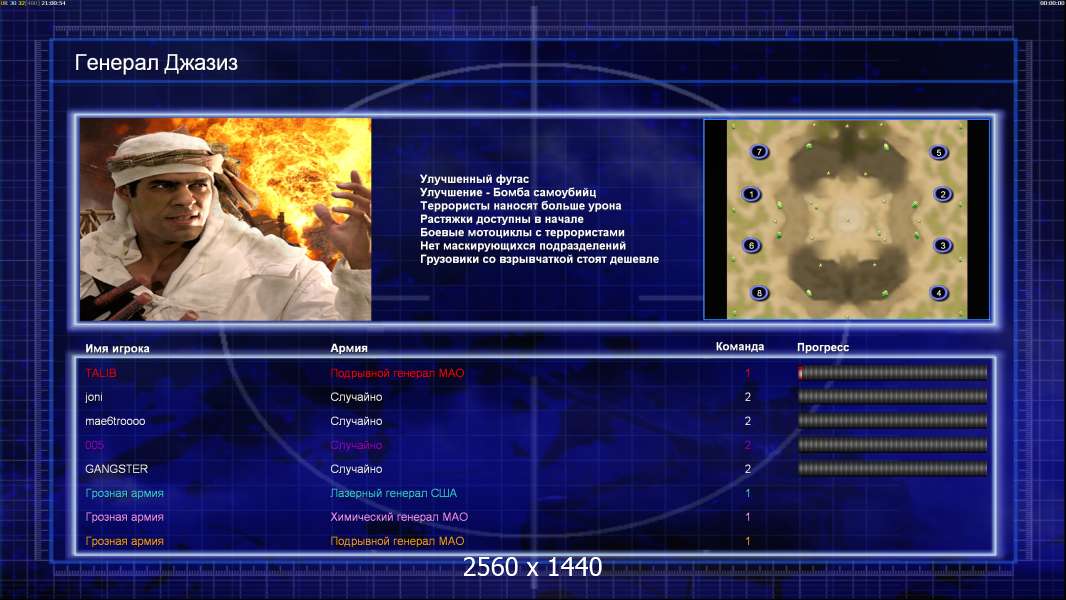Click 'Боевые мотоциклы с террористами' line
Viewport: 1066px width, 600px height.
pyautogui.click(x=522, y=232)
